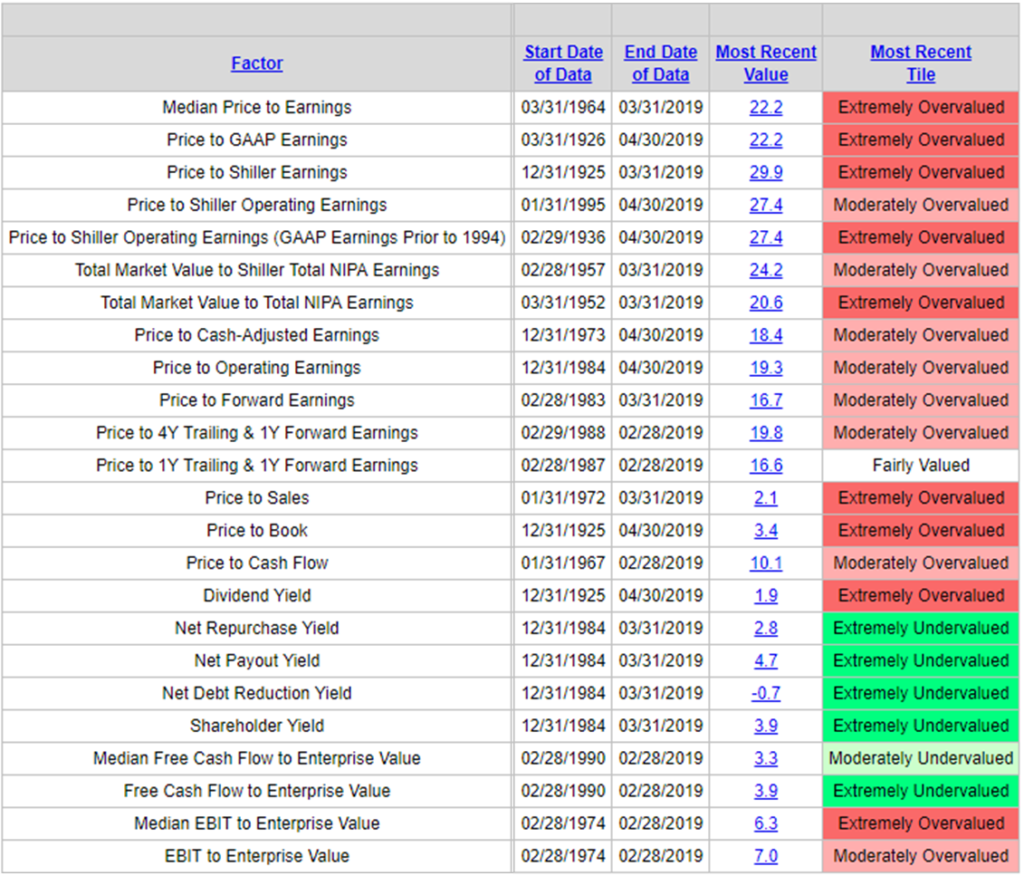
Task: Open the 18.4 Cash-Adjusted Earnings value
Action: pyautogui.click(x=766, y=335)
